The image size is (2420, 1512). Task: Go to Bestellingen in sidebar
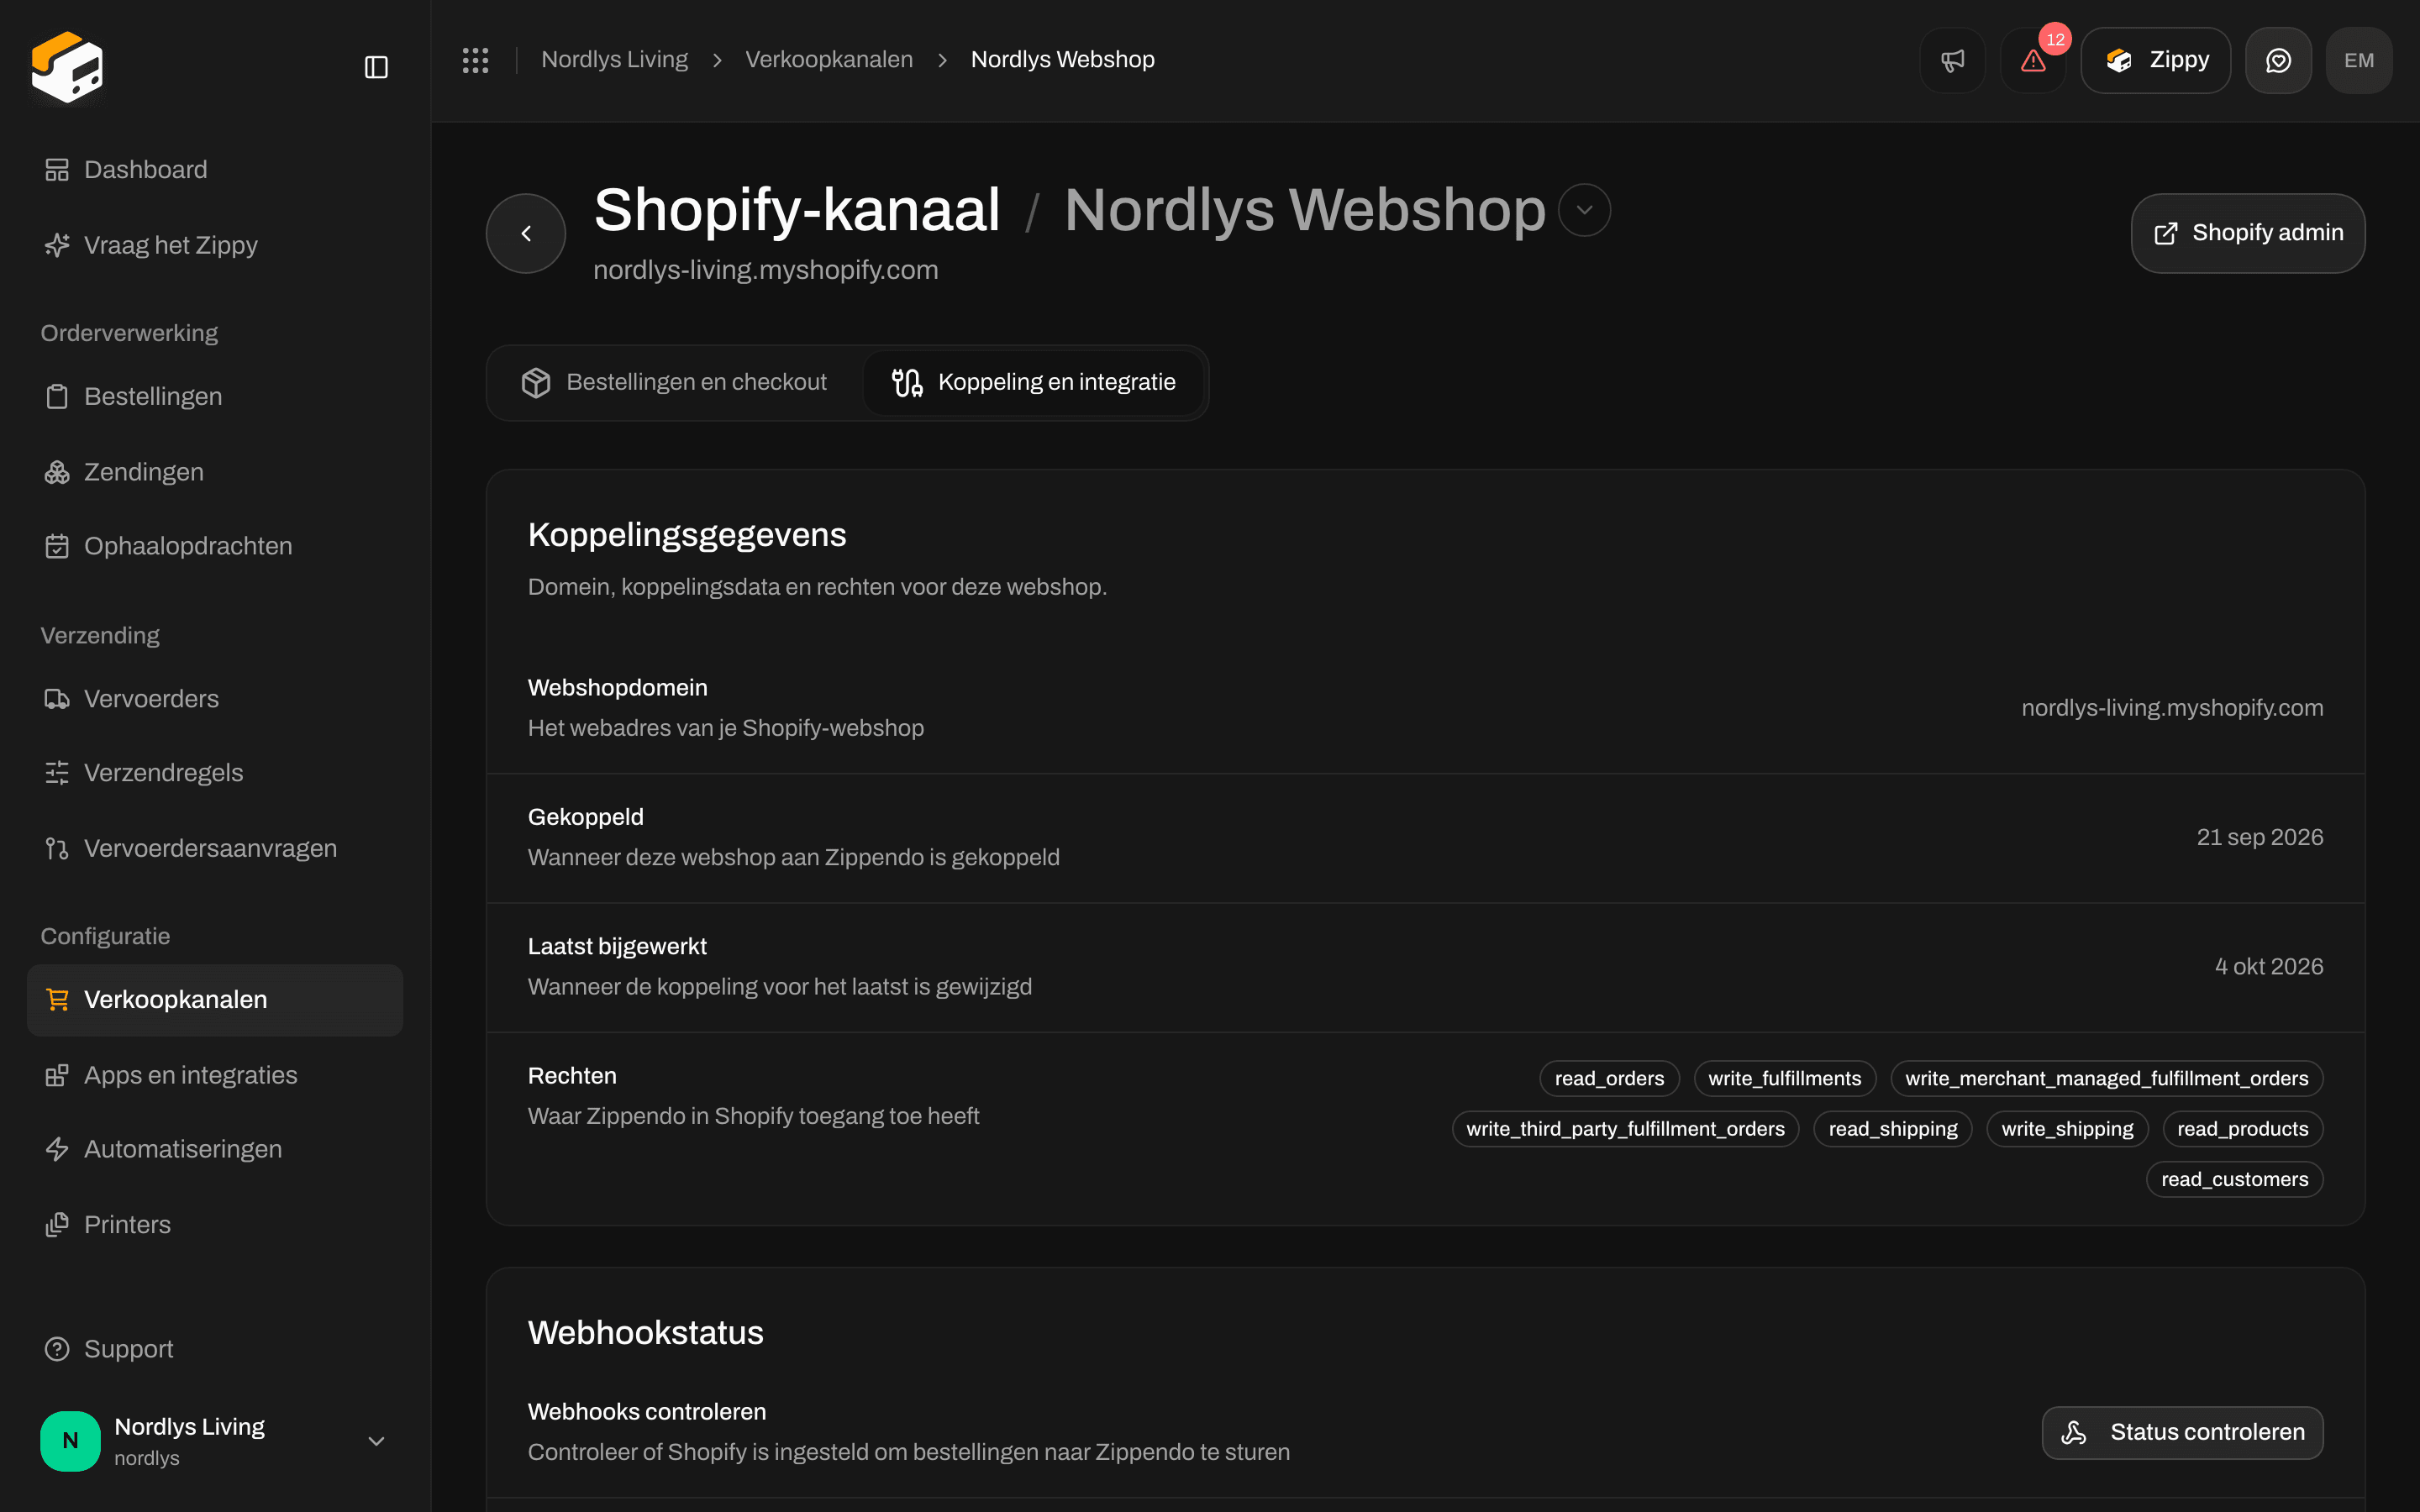(215, 396)
